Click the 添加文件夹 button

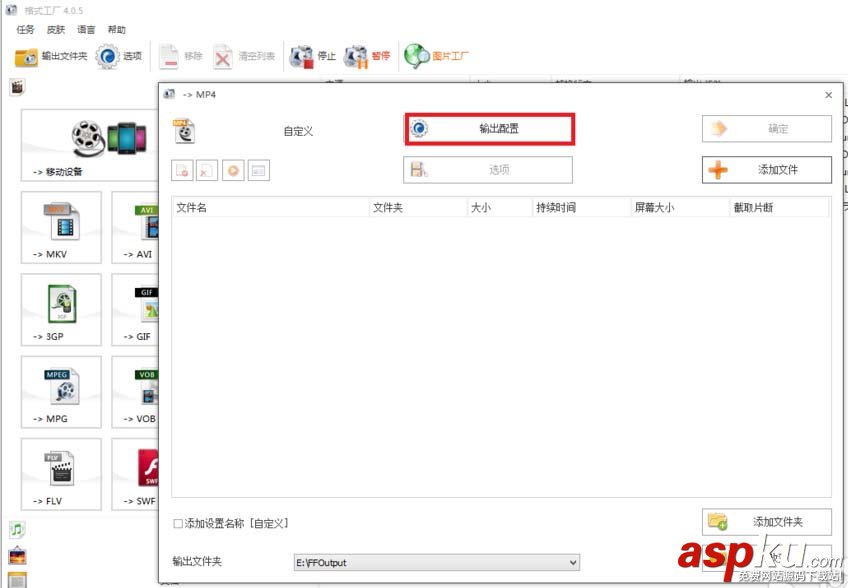coord(767,522)
